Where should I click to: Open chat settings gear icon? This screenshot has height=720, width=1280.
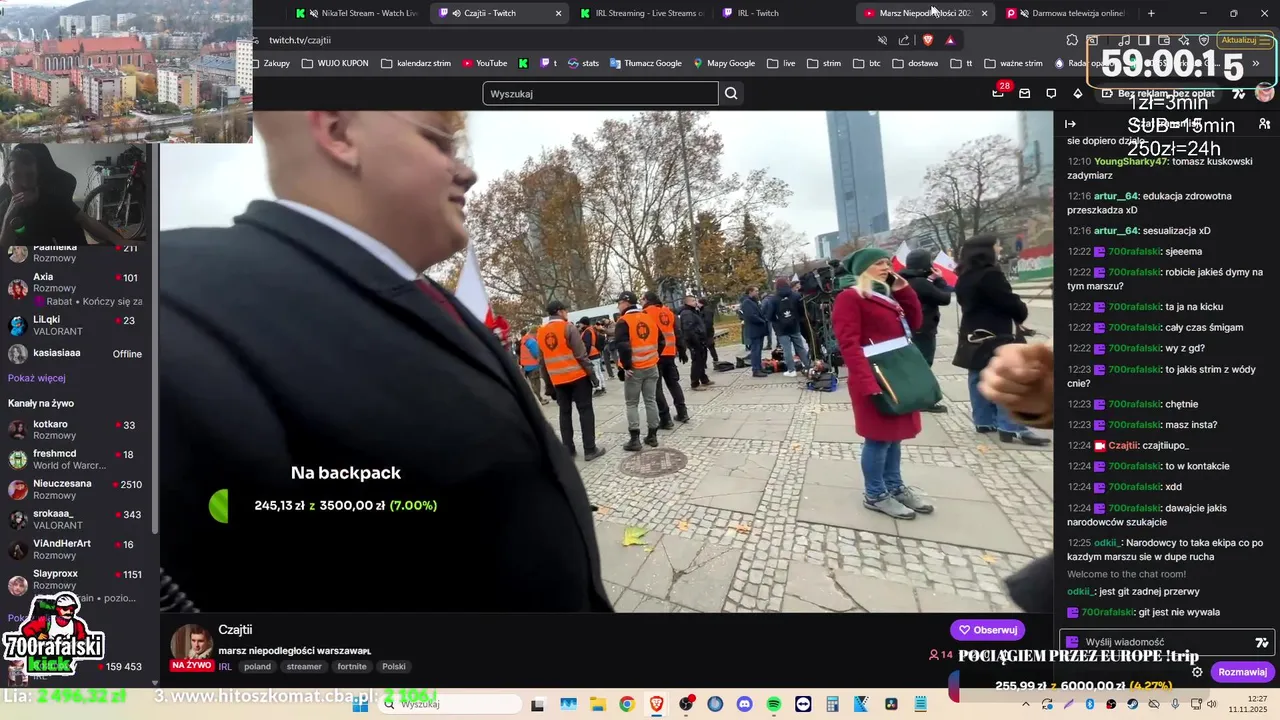[1197, 672]
